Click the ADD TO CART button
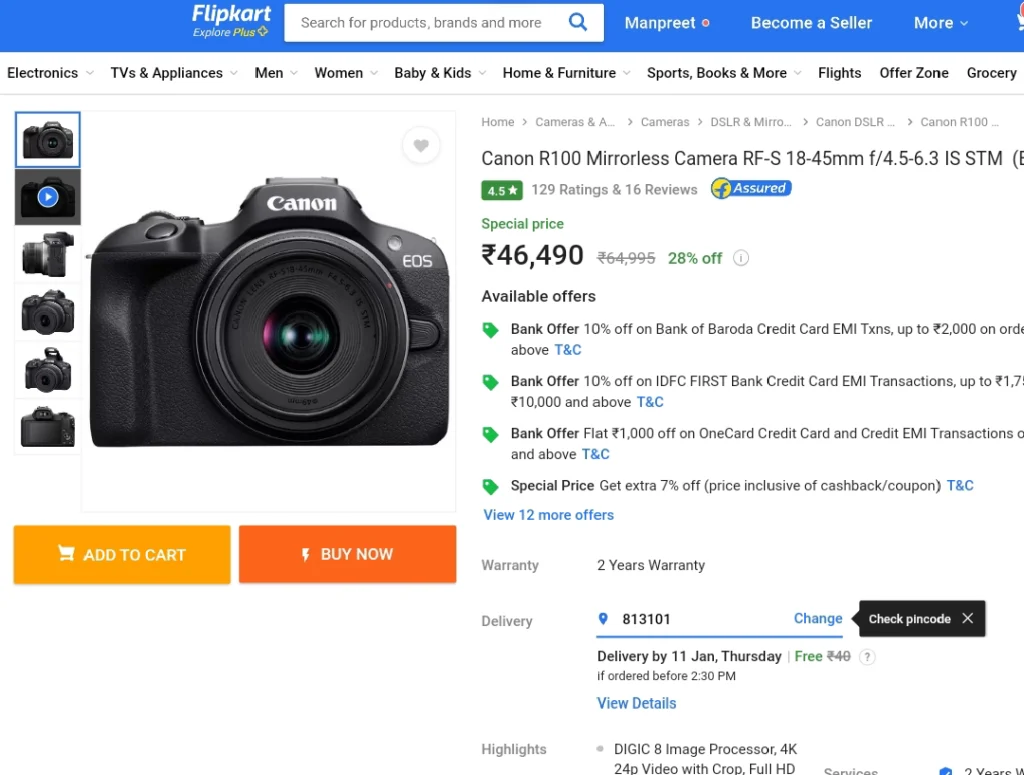Image resolution: width=1024 pixels, height=775 pixels. [x=122, y=554]
